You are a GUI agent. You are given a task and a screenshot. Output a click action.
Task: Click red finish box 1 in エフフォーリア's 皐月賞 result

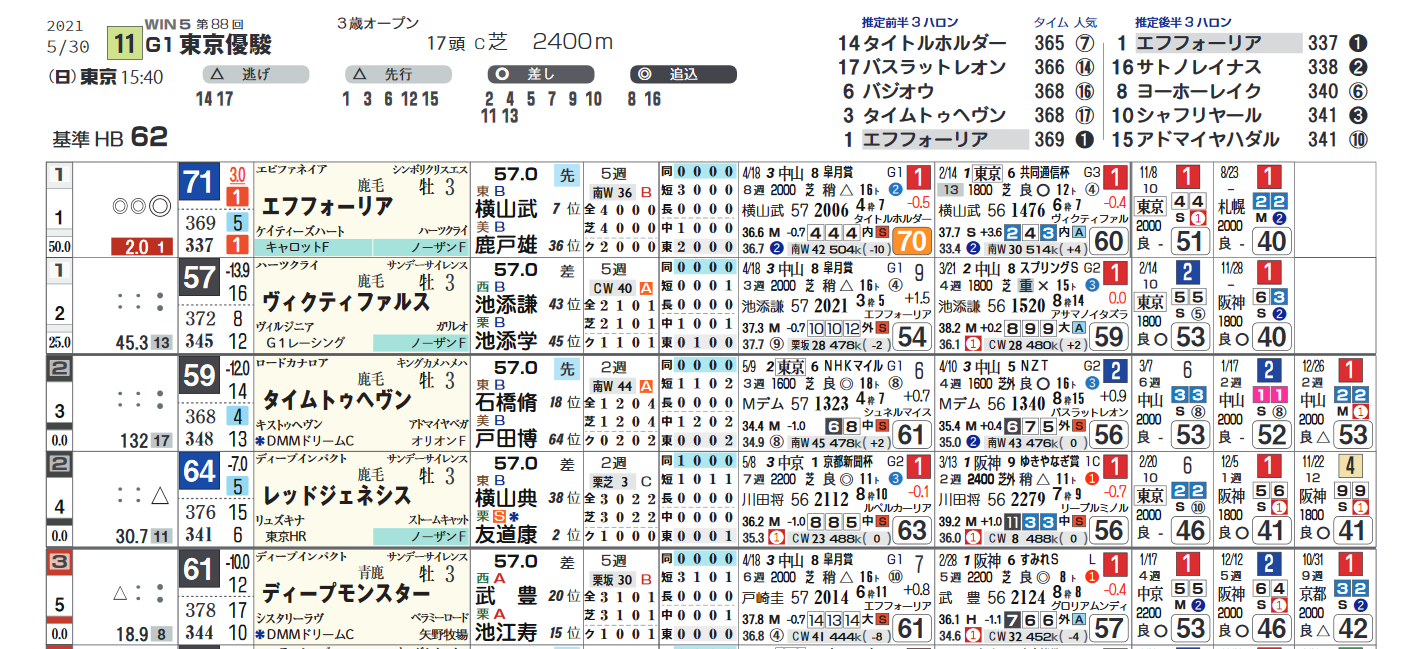tap(917, 179)
